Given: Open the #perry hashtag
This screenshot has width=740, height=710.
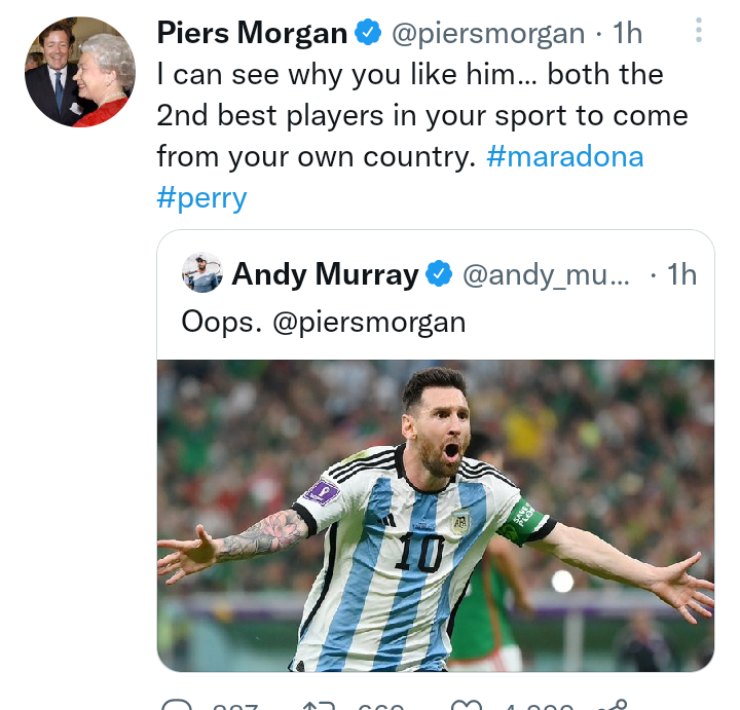Looking at the screenshot, I should (x=201, y=197).
